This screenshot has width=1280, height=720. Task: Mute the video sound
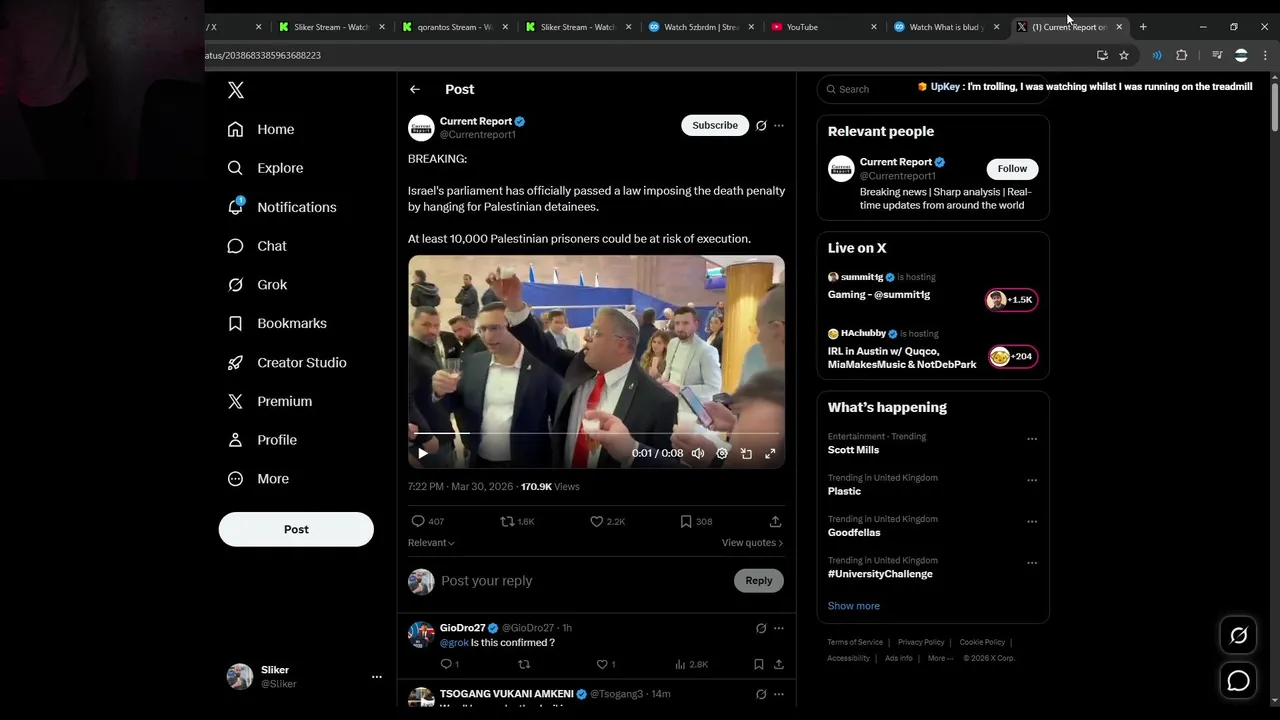pos(698,453)
